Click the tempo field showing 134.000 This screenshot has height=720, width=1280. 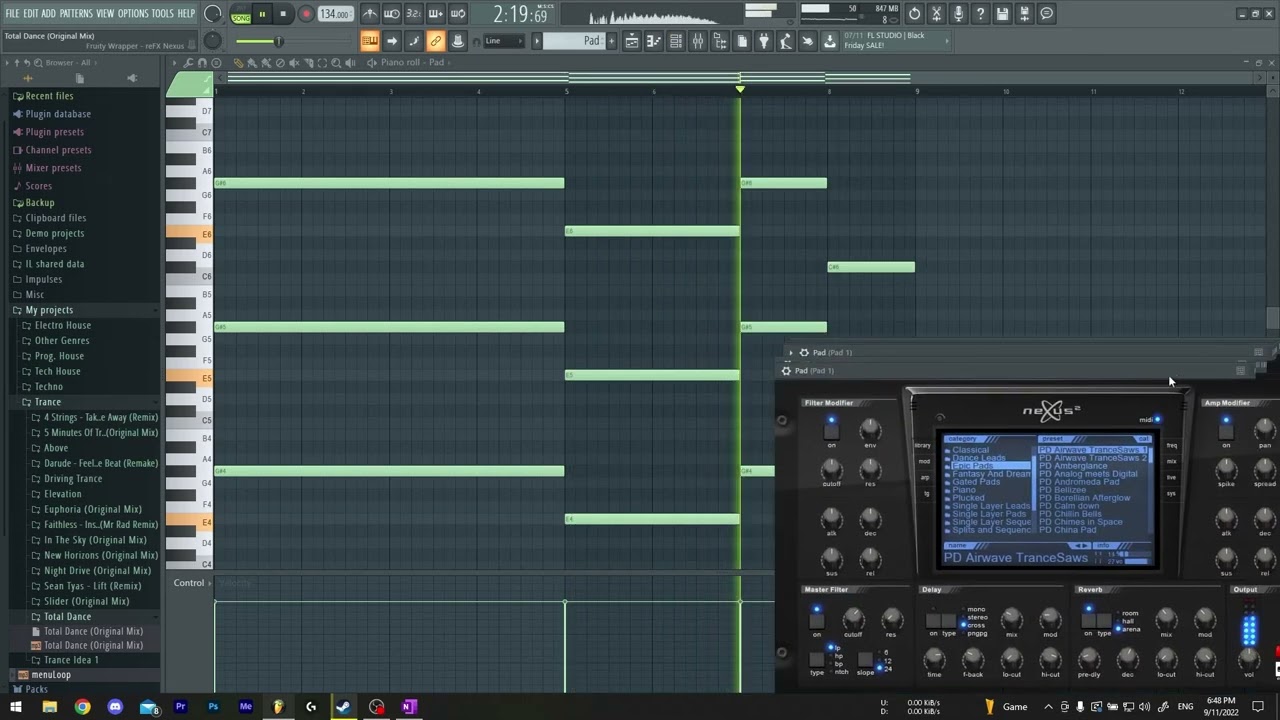335,14
